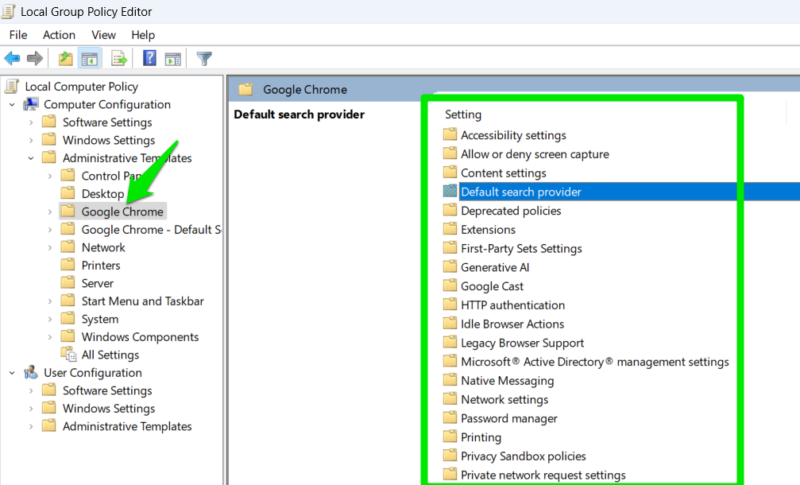Select Content settings folder
Screen dimensions: 800x485
click(504, 173)
